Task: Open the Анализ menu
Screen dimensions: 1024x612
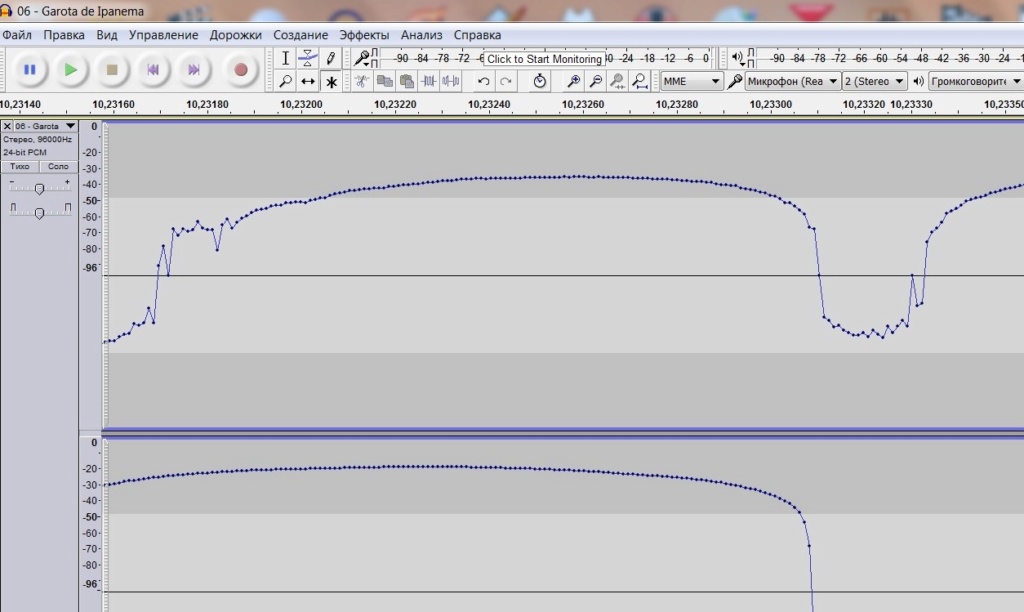Action: click(421, 35)
